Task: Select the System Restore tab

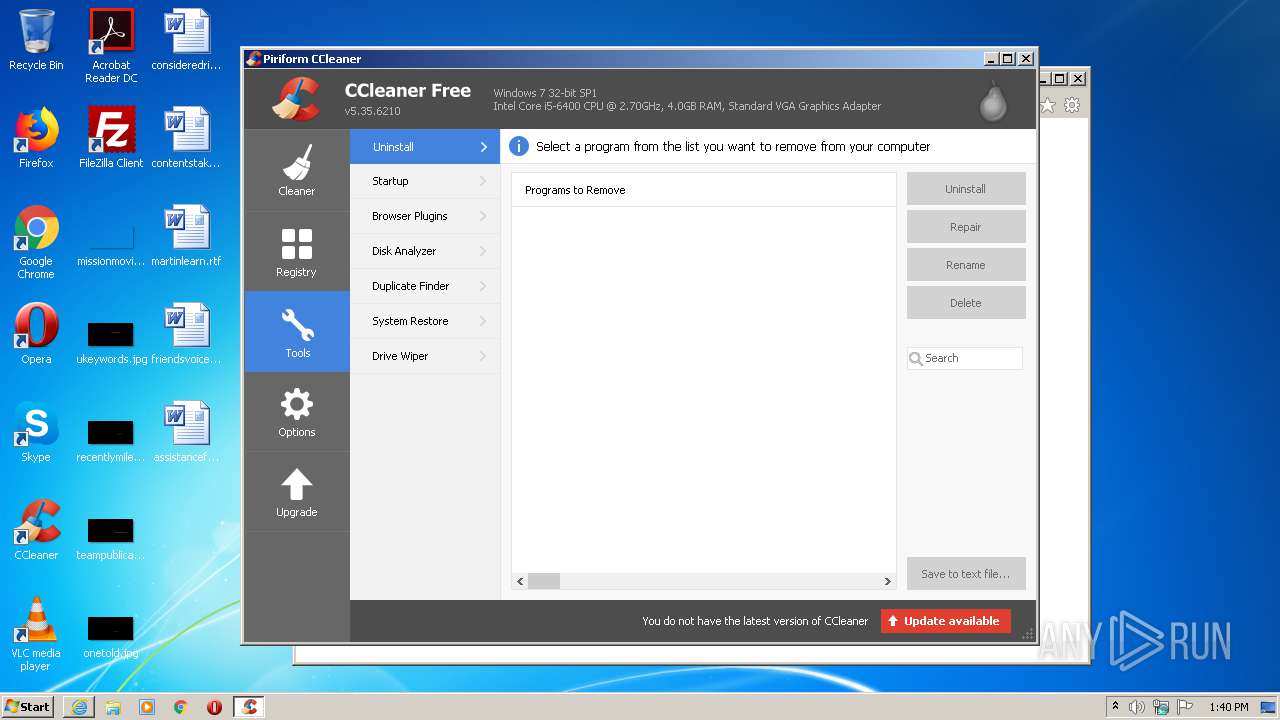Action: click(425, 321)
